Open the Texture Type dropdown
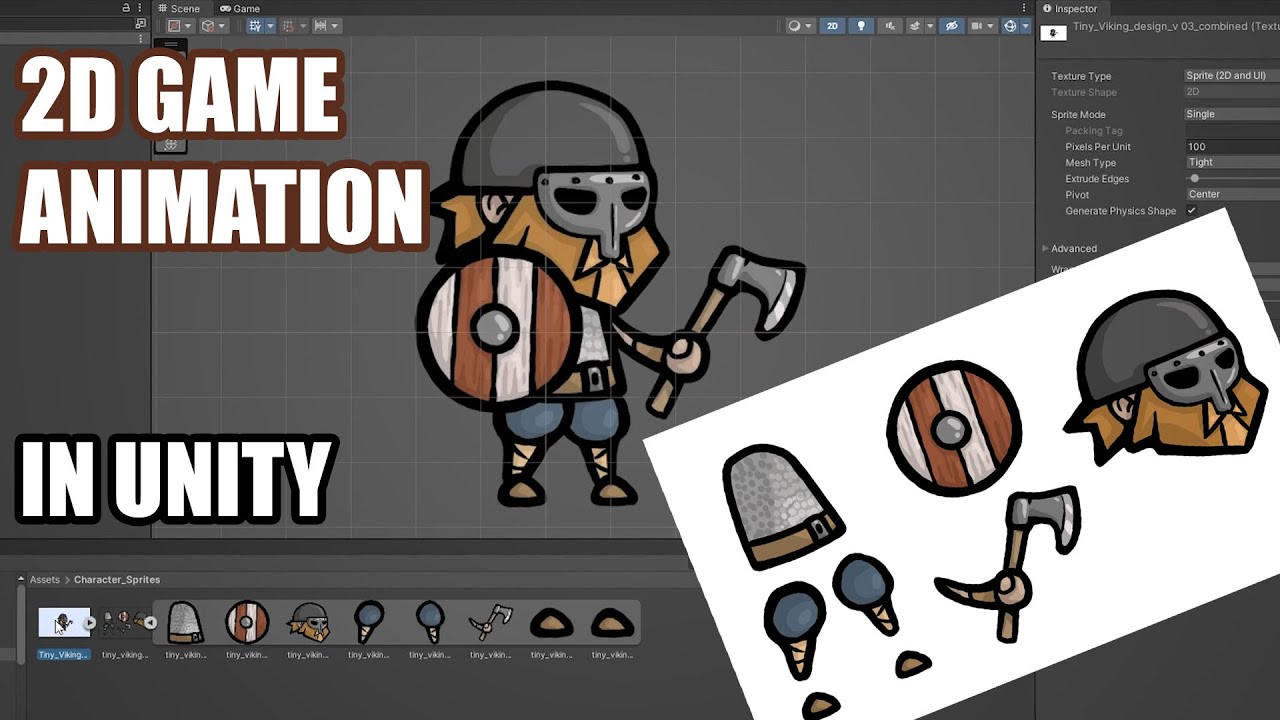Image resolution: width=1280 pixels, height=720 pixels. 1232,75
